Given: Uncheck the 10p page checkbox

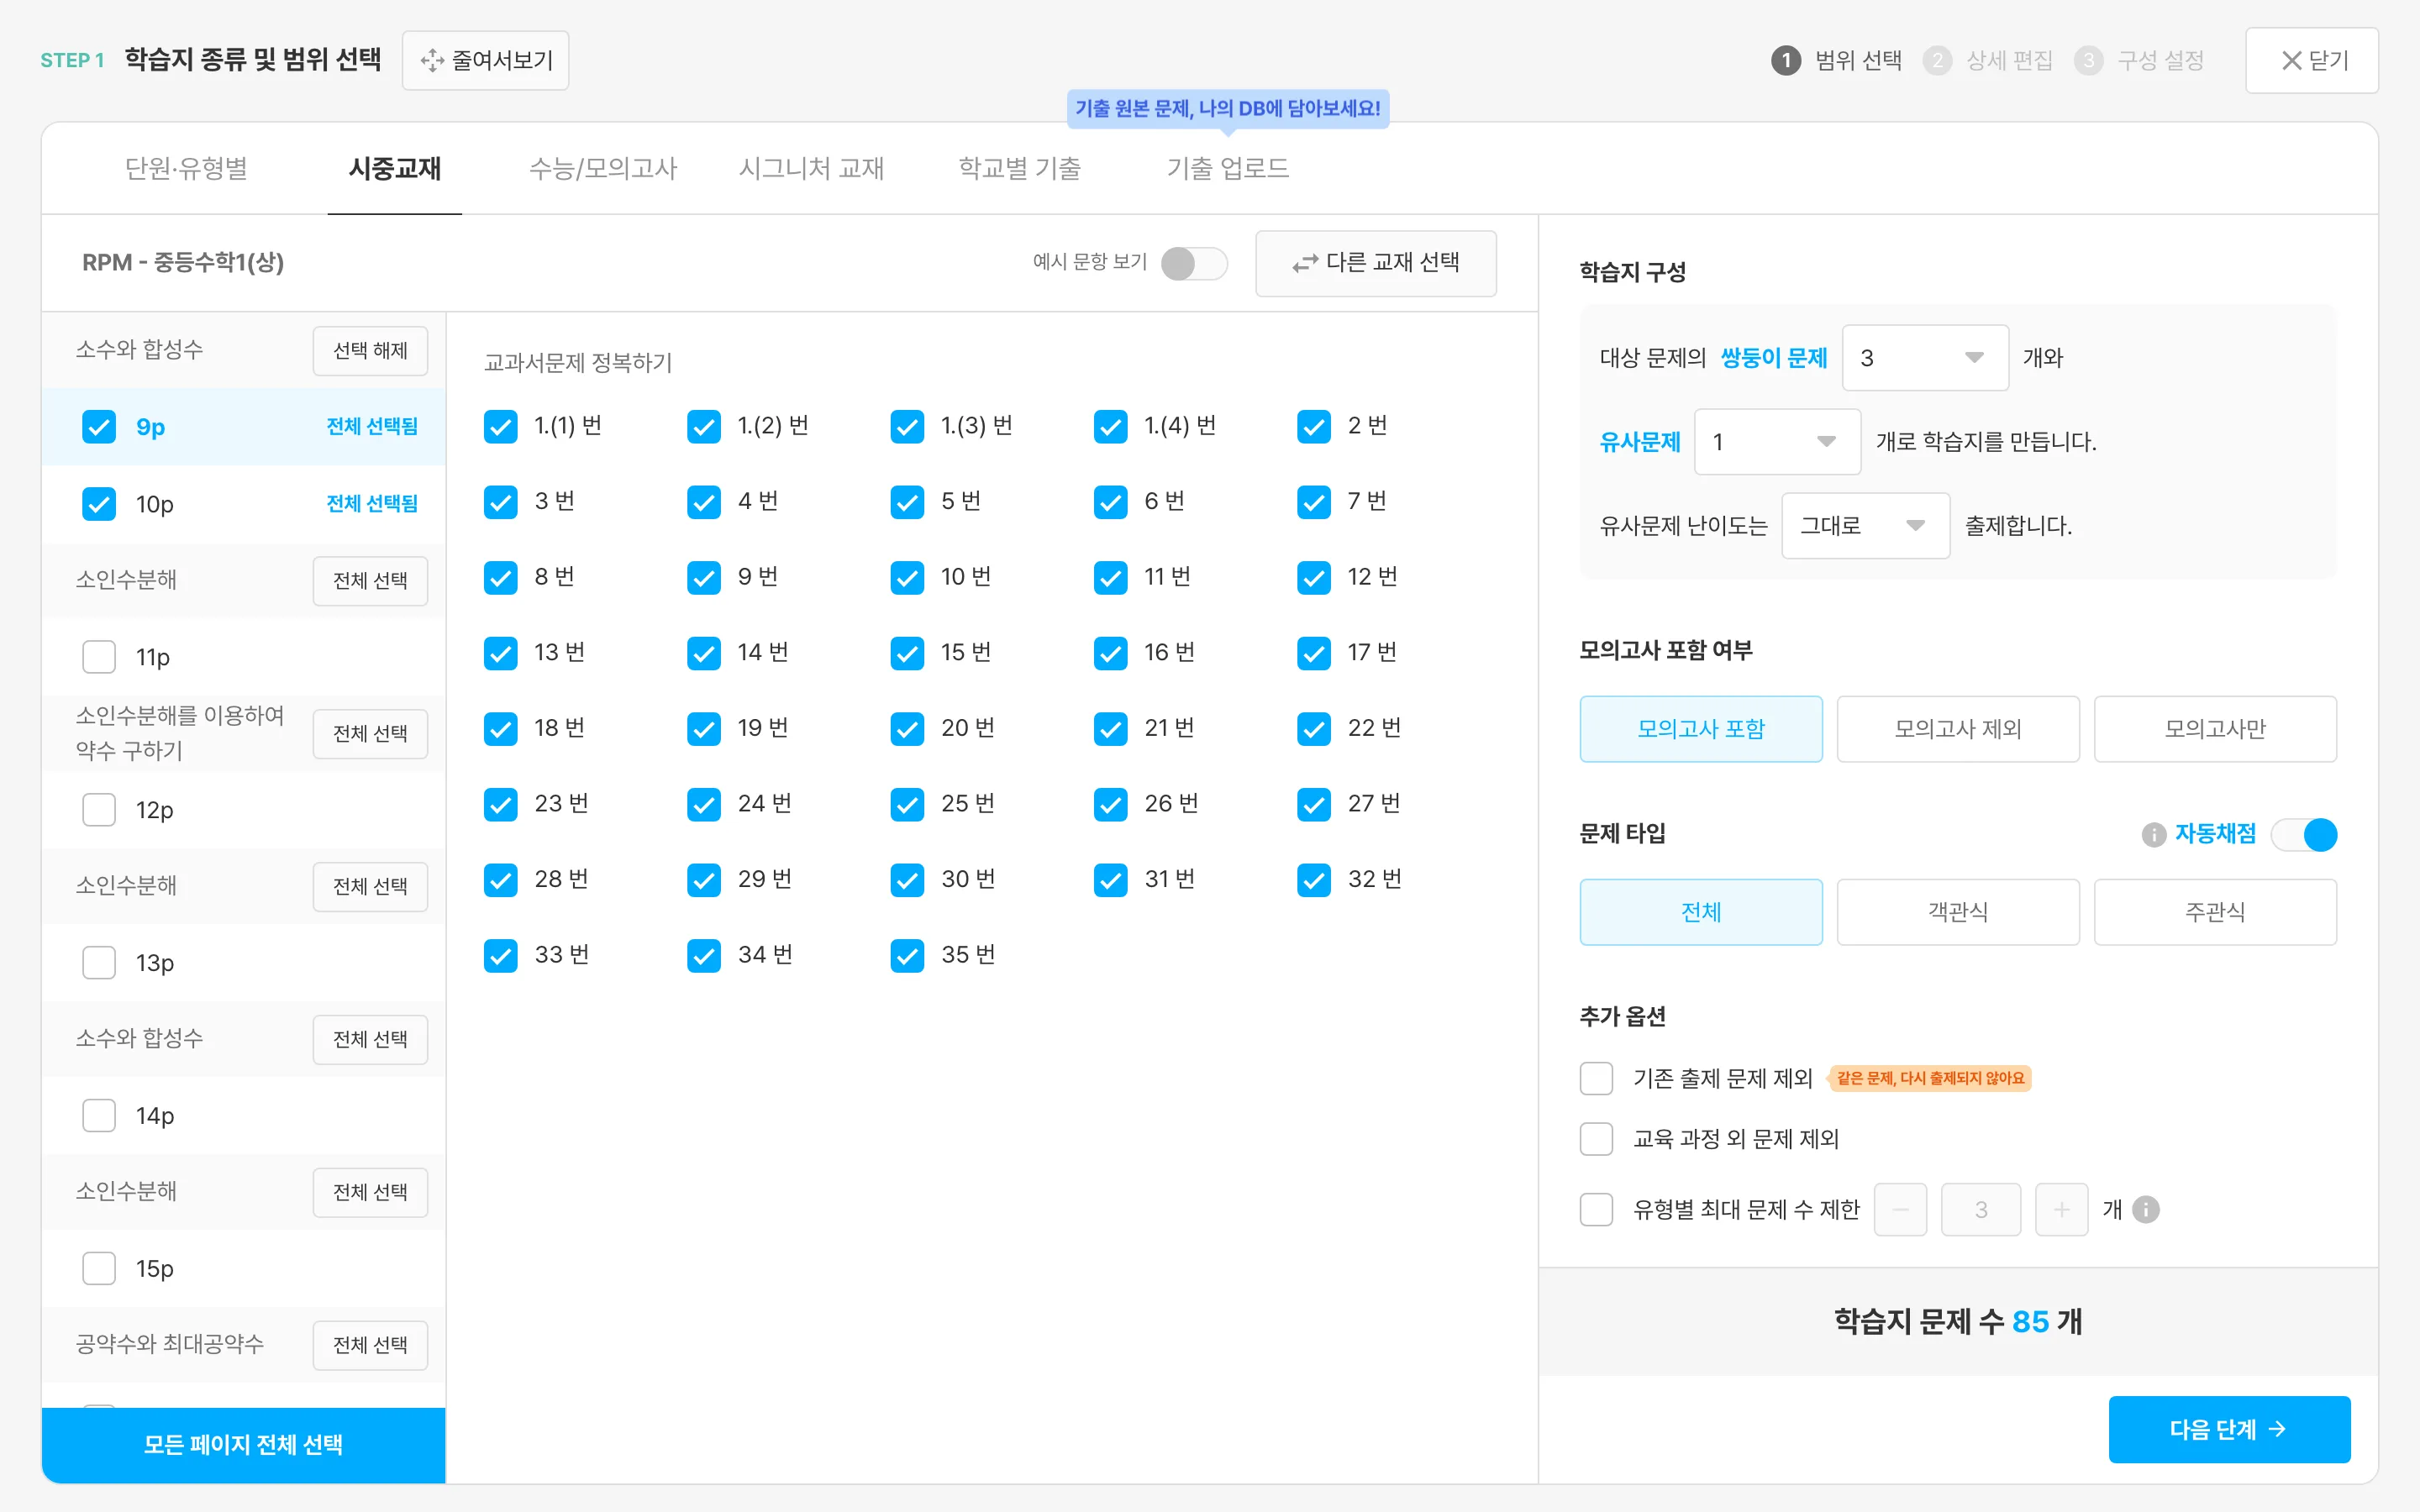Looking at the screenshot, I should (99, 504).
